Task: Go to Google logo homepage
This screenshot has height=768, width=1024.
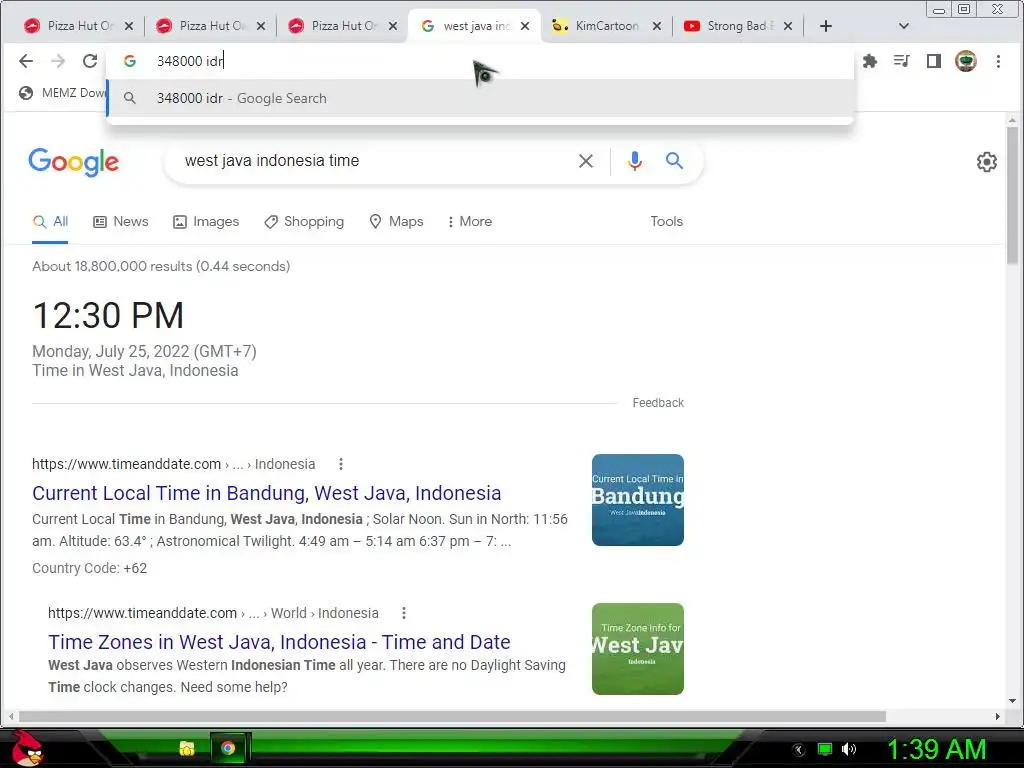Action: click(x=73, y=162)
